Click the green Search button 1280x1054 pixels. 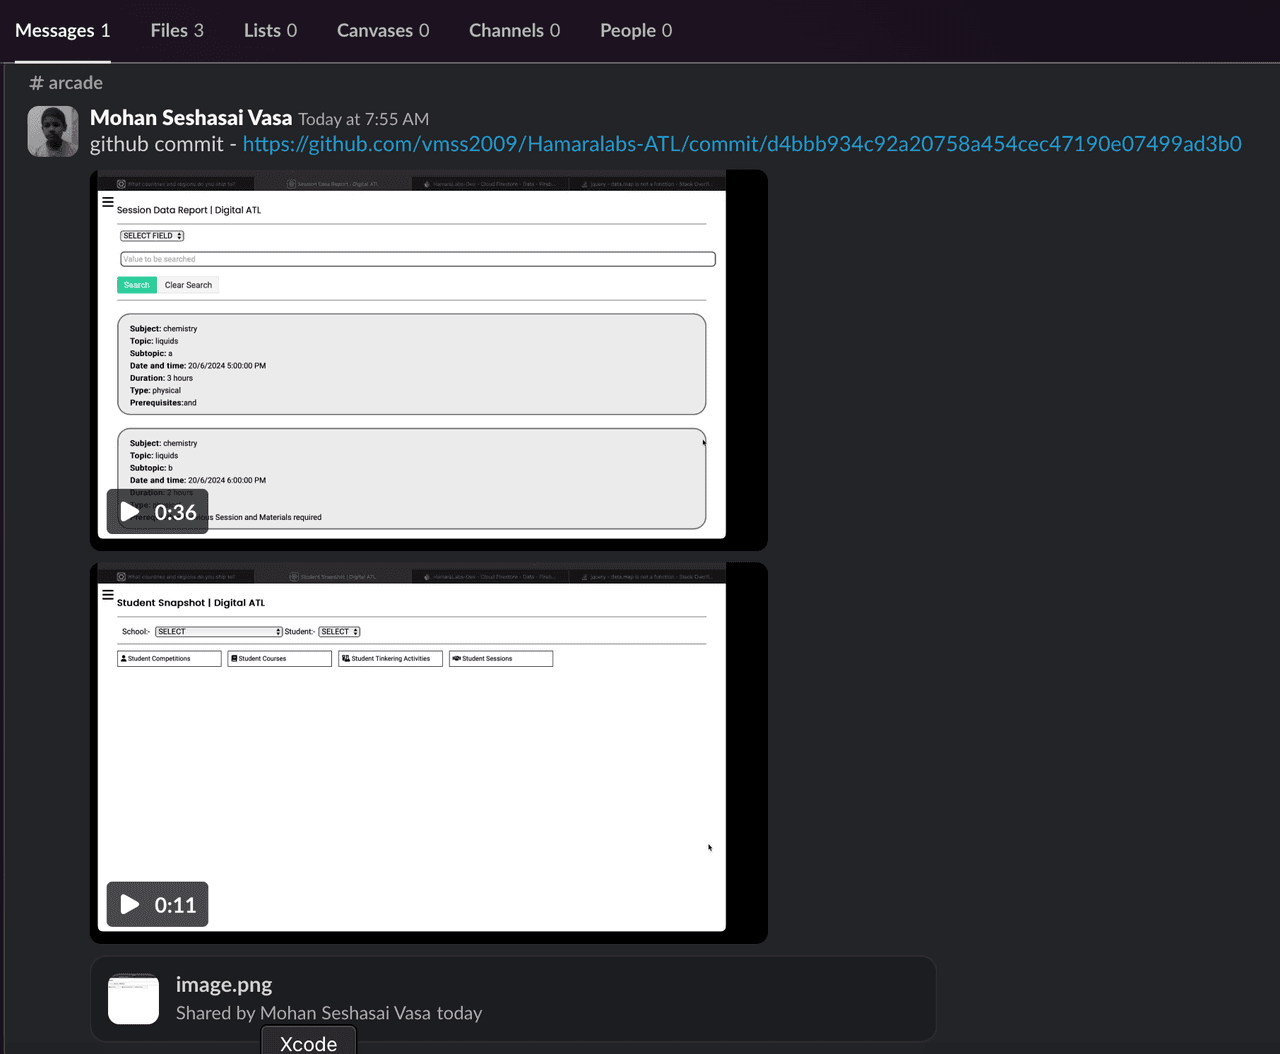(137, 285)
